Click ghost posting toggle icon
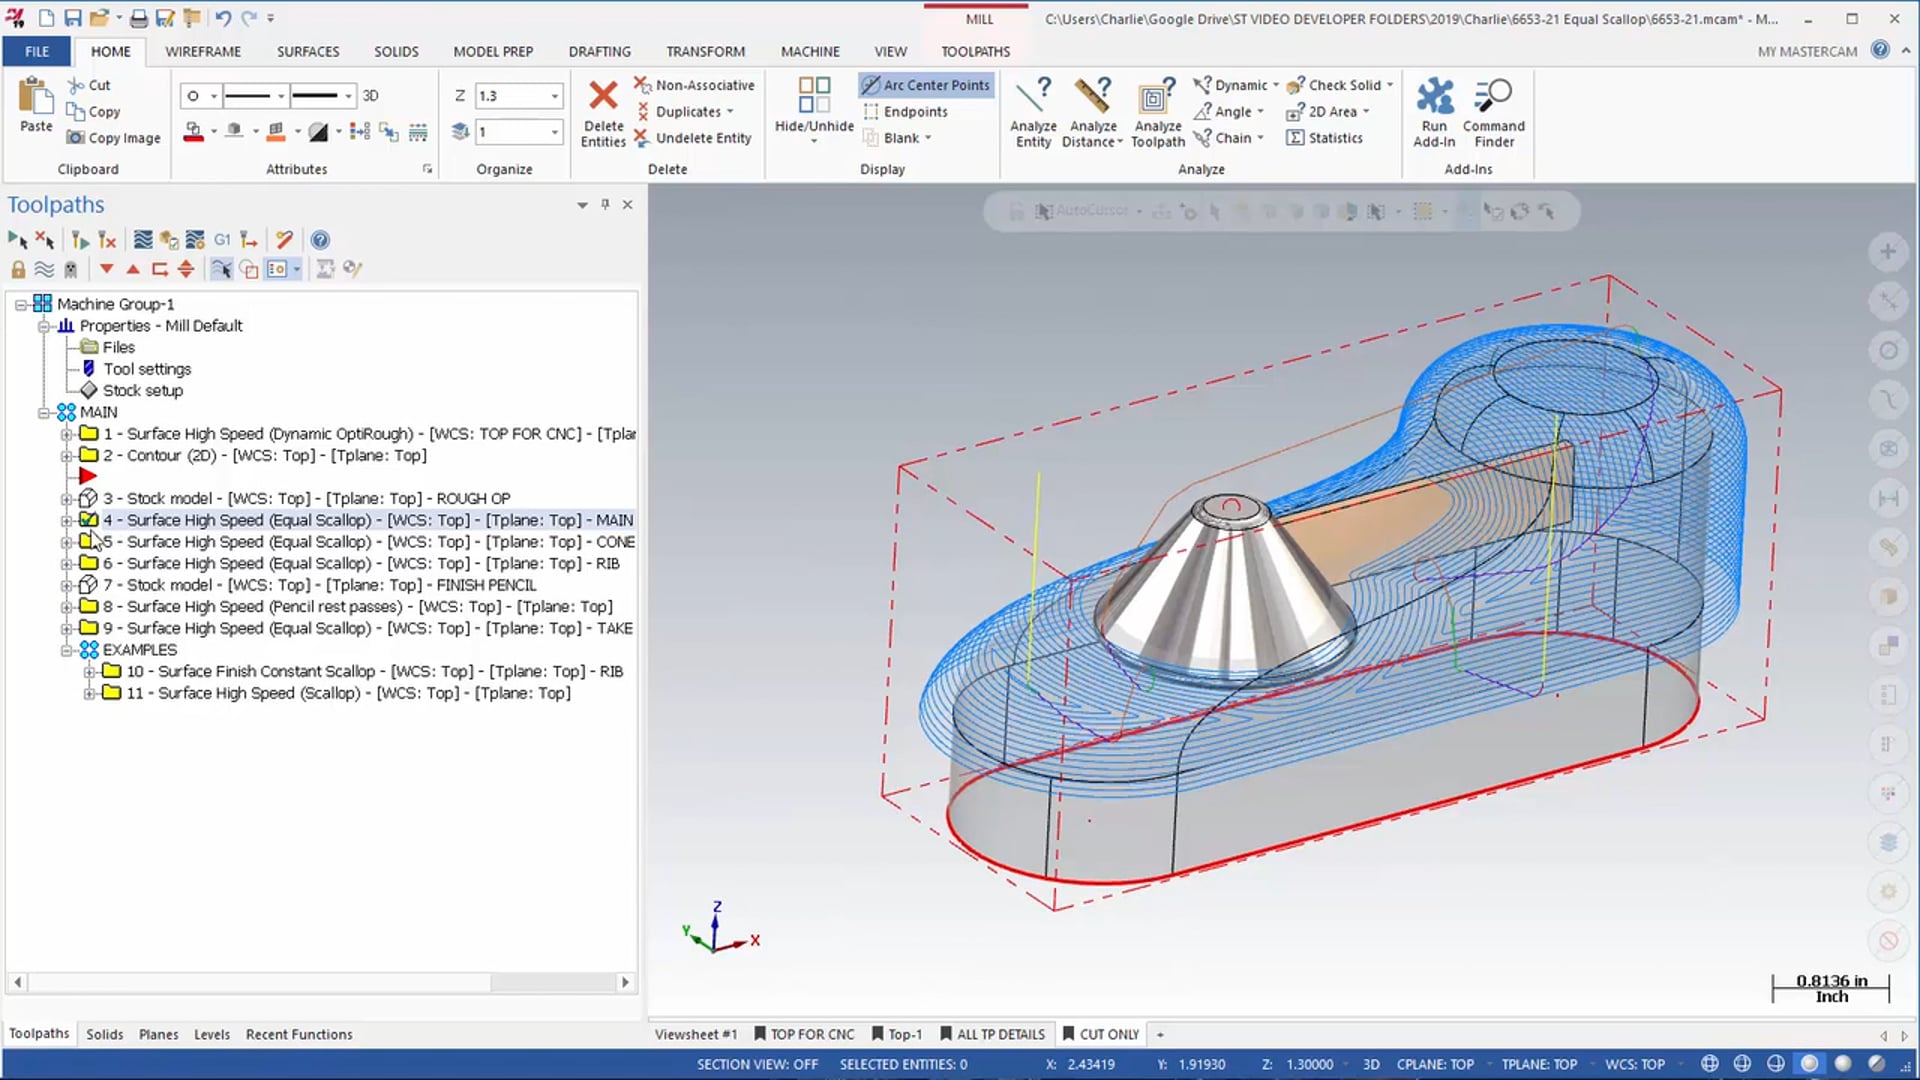 (70, 269)
